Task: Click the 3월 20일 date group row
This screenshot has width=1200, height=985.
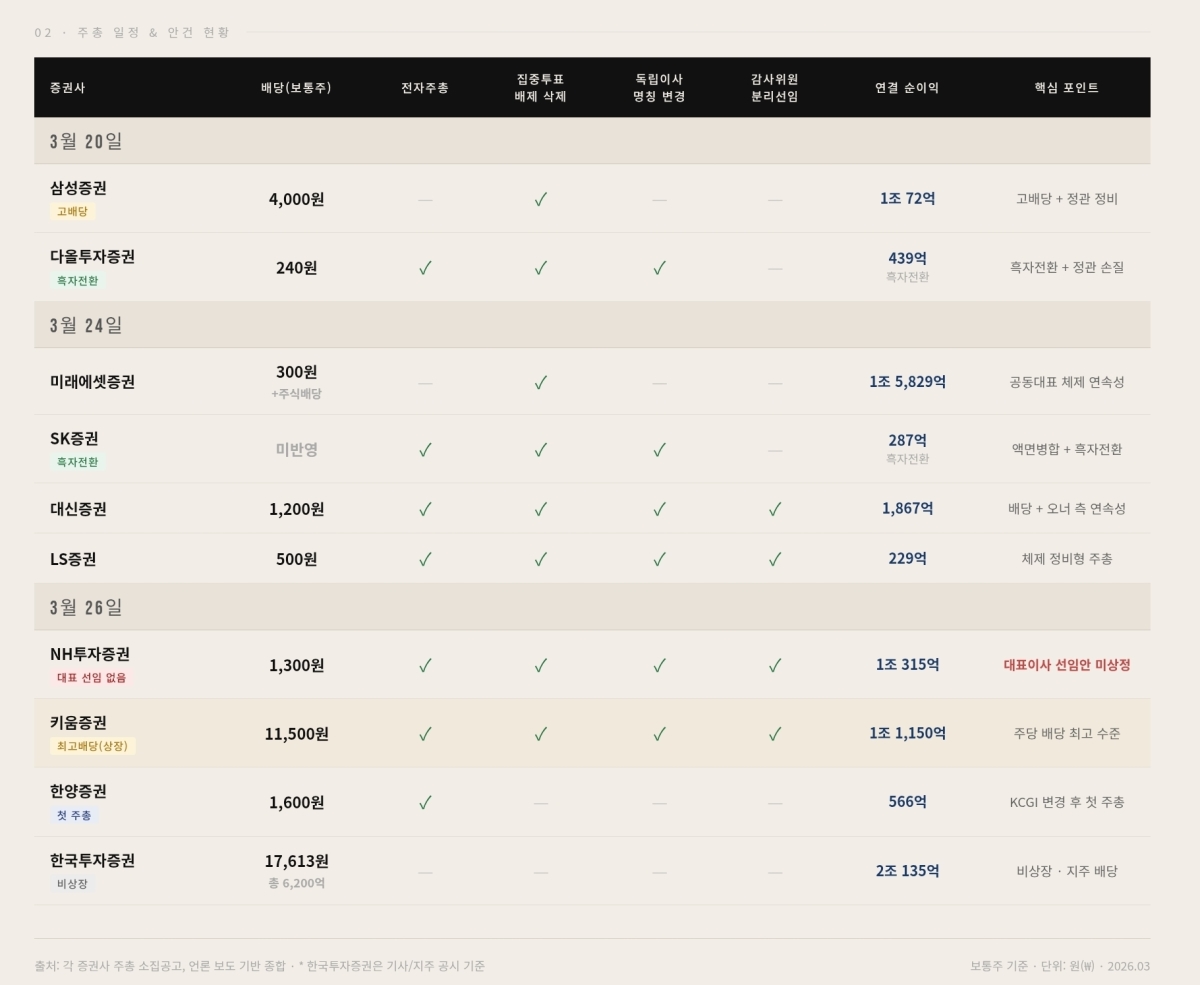Action: click(592, 141)
